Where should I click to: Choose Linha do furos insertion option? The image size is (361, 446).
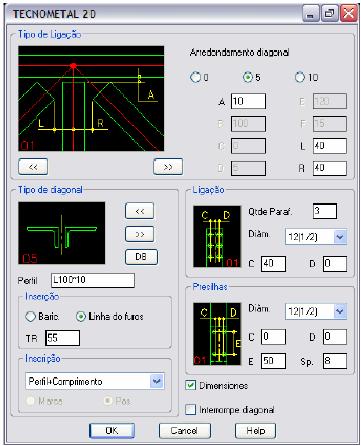click(81, 316)
